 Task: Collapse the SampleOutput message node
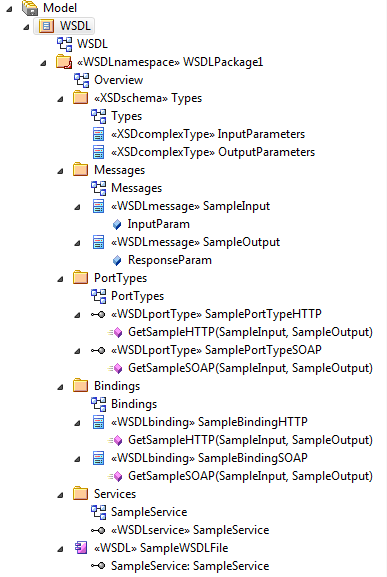tap(77, 244)
